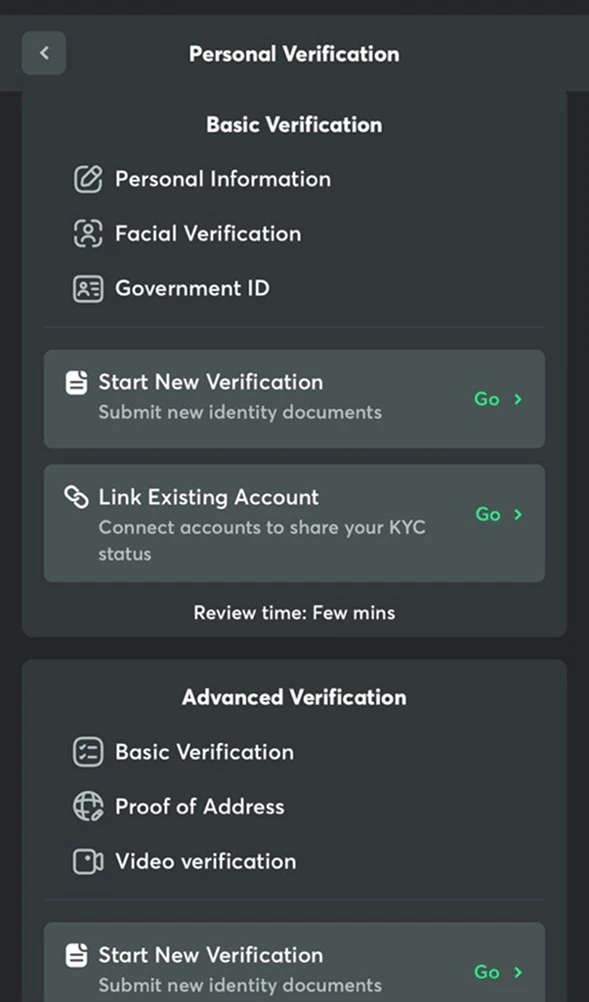Select the globe icon beside Proof of Address

pyautogui.click(x=88, y=806)
